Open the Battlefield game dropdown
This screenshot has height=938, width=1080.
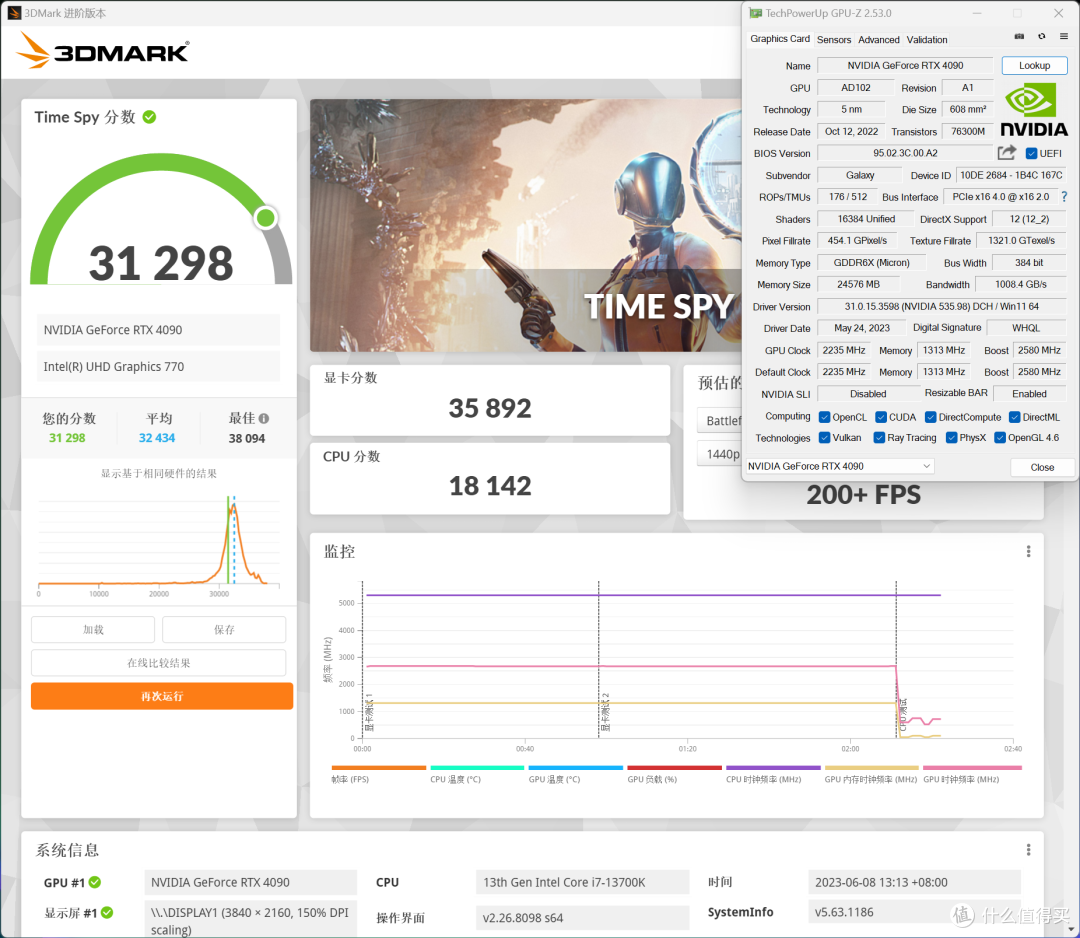click(x=720, y=420)
